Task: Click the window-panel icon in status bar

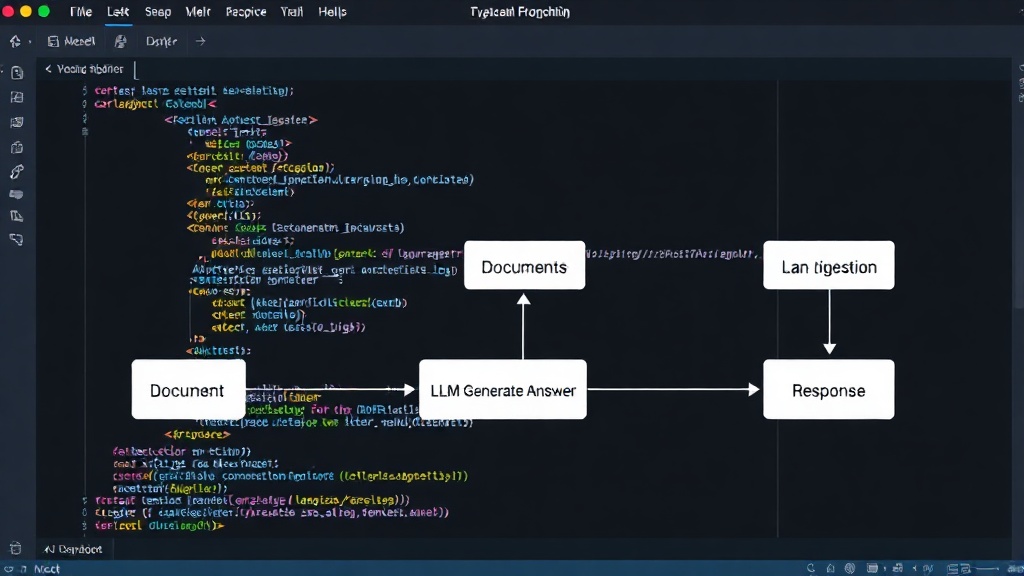Action: pyautogui.click(x=872, y=568)
